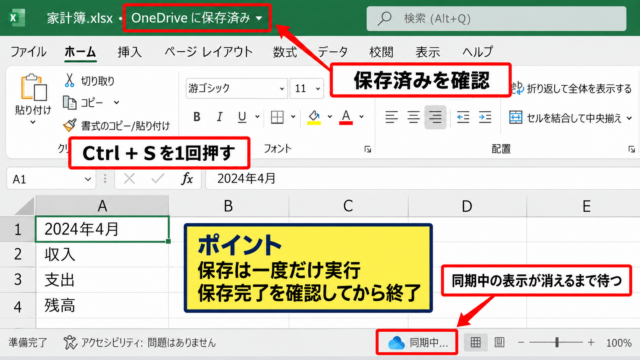Switch to Page Layout view icon

pos(499,342)
